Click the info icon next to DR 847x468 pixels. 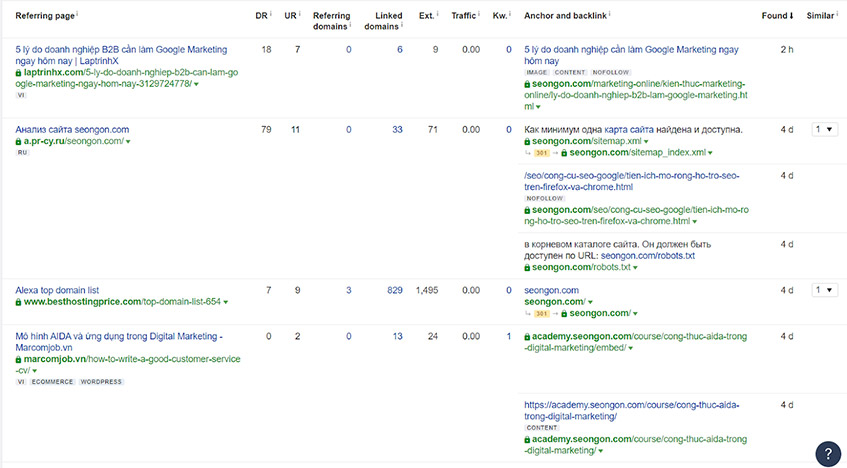point(271,14)
